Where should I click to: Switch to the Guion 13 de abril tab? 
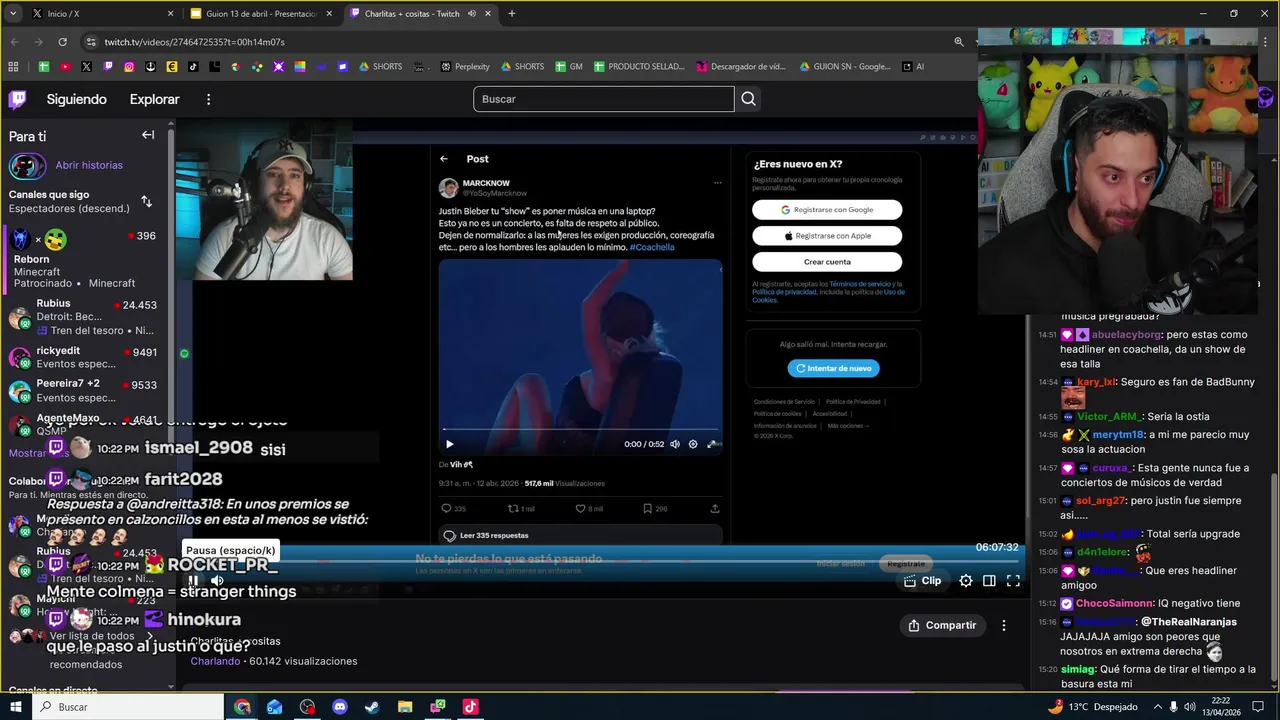262,14
